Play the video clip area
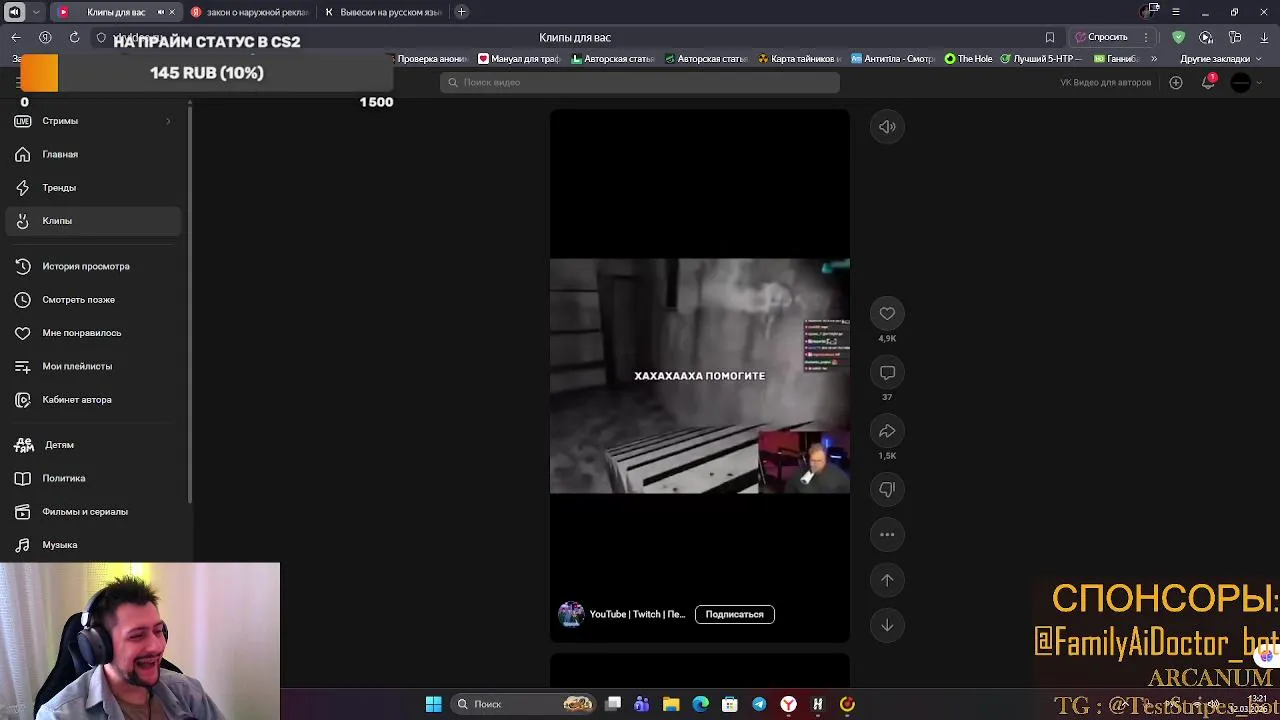The image size is (1280, 720). (700, 376)
